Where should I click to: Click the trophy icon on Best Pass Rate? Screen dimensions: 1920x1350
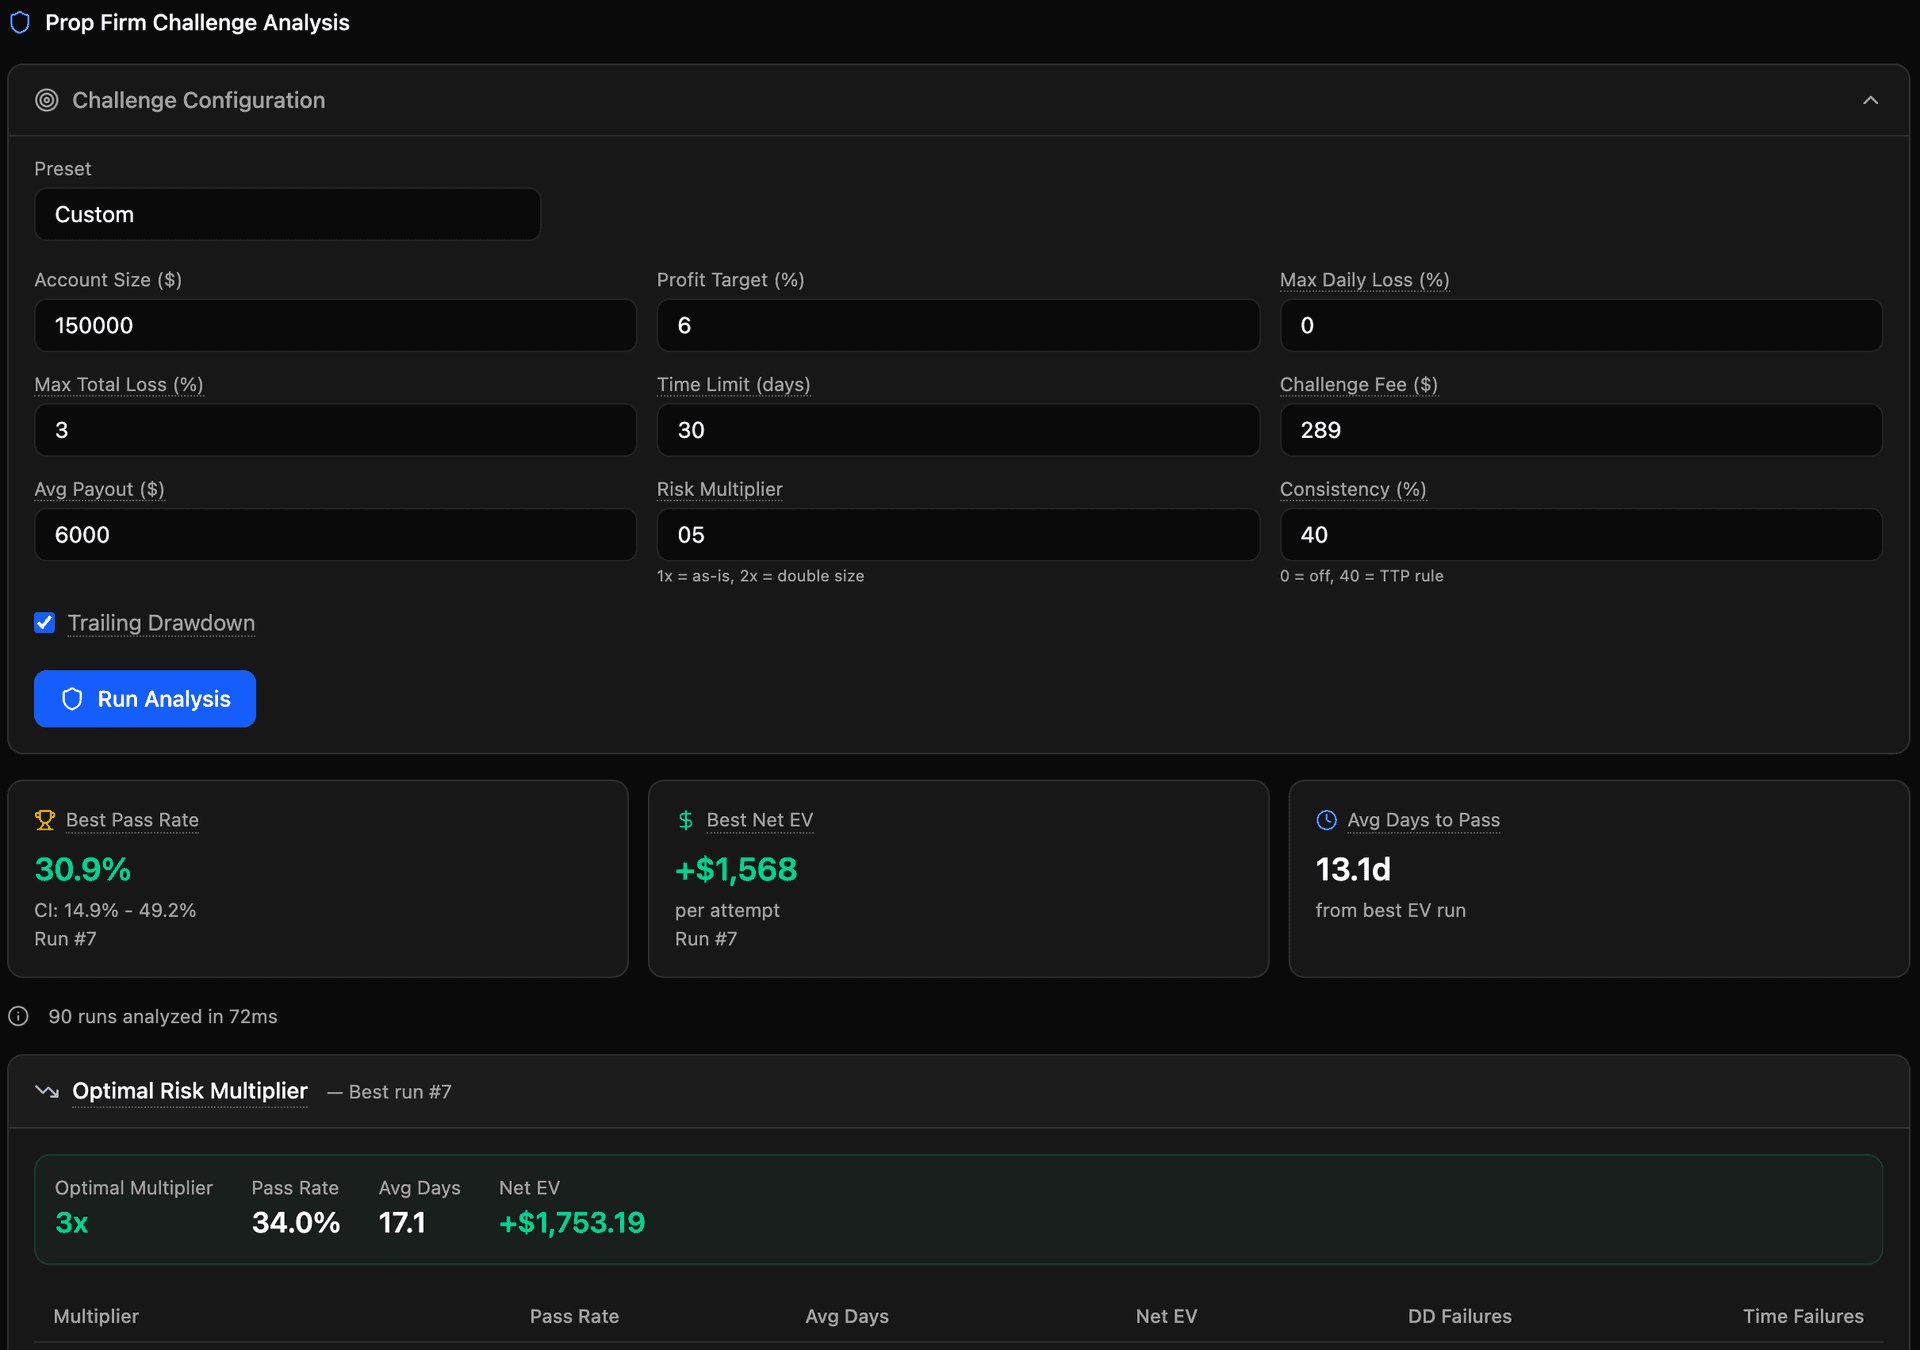[x=45, y=820]
